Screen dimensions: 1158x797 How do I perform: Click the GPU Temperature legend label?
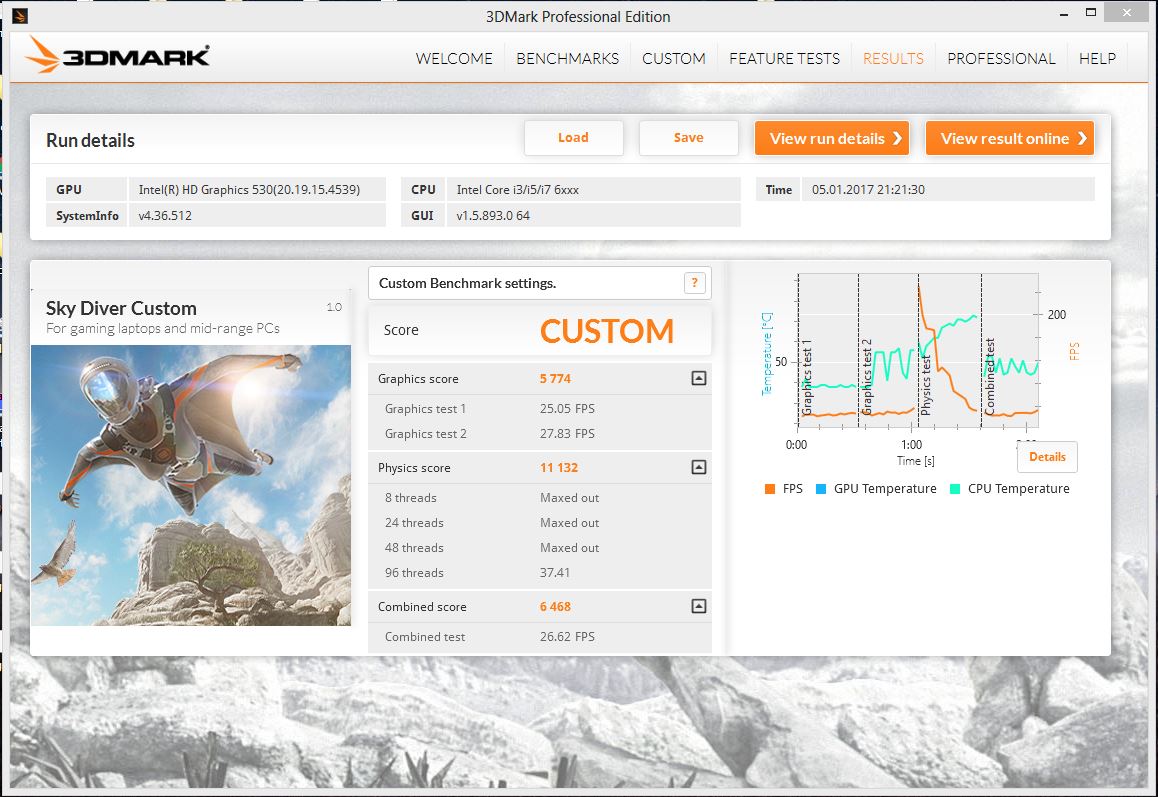pos(885,488)
